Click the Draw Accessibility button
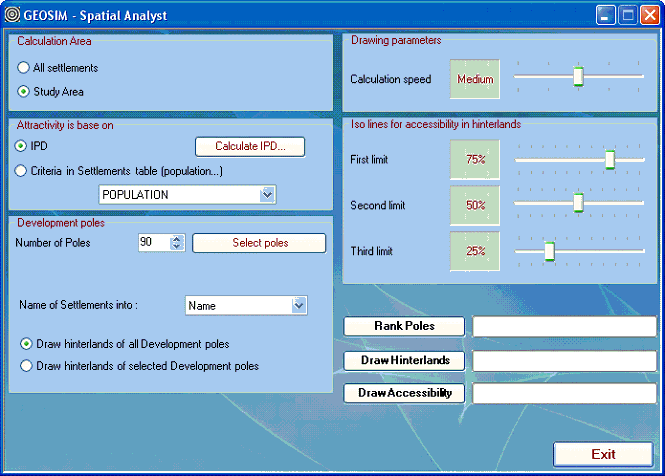This screenshot has width=665, height=476. [x=404, y=393]
